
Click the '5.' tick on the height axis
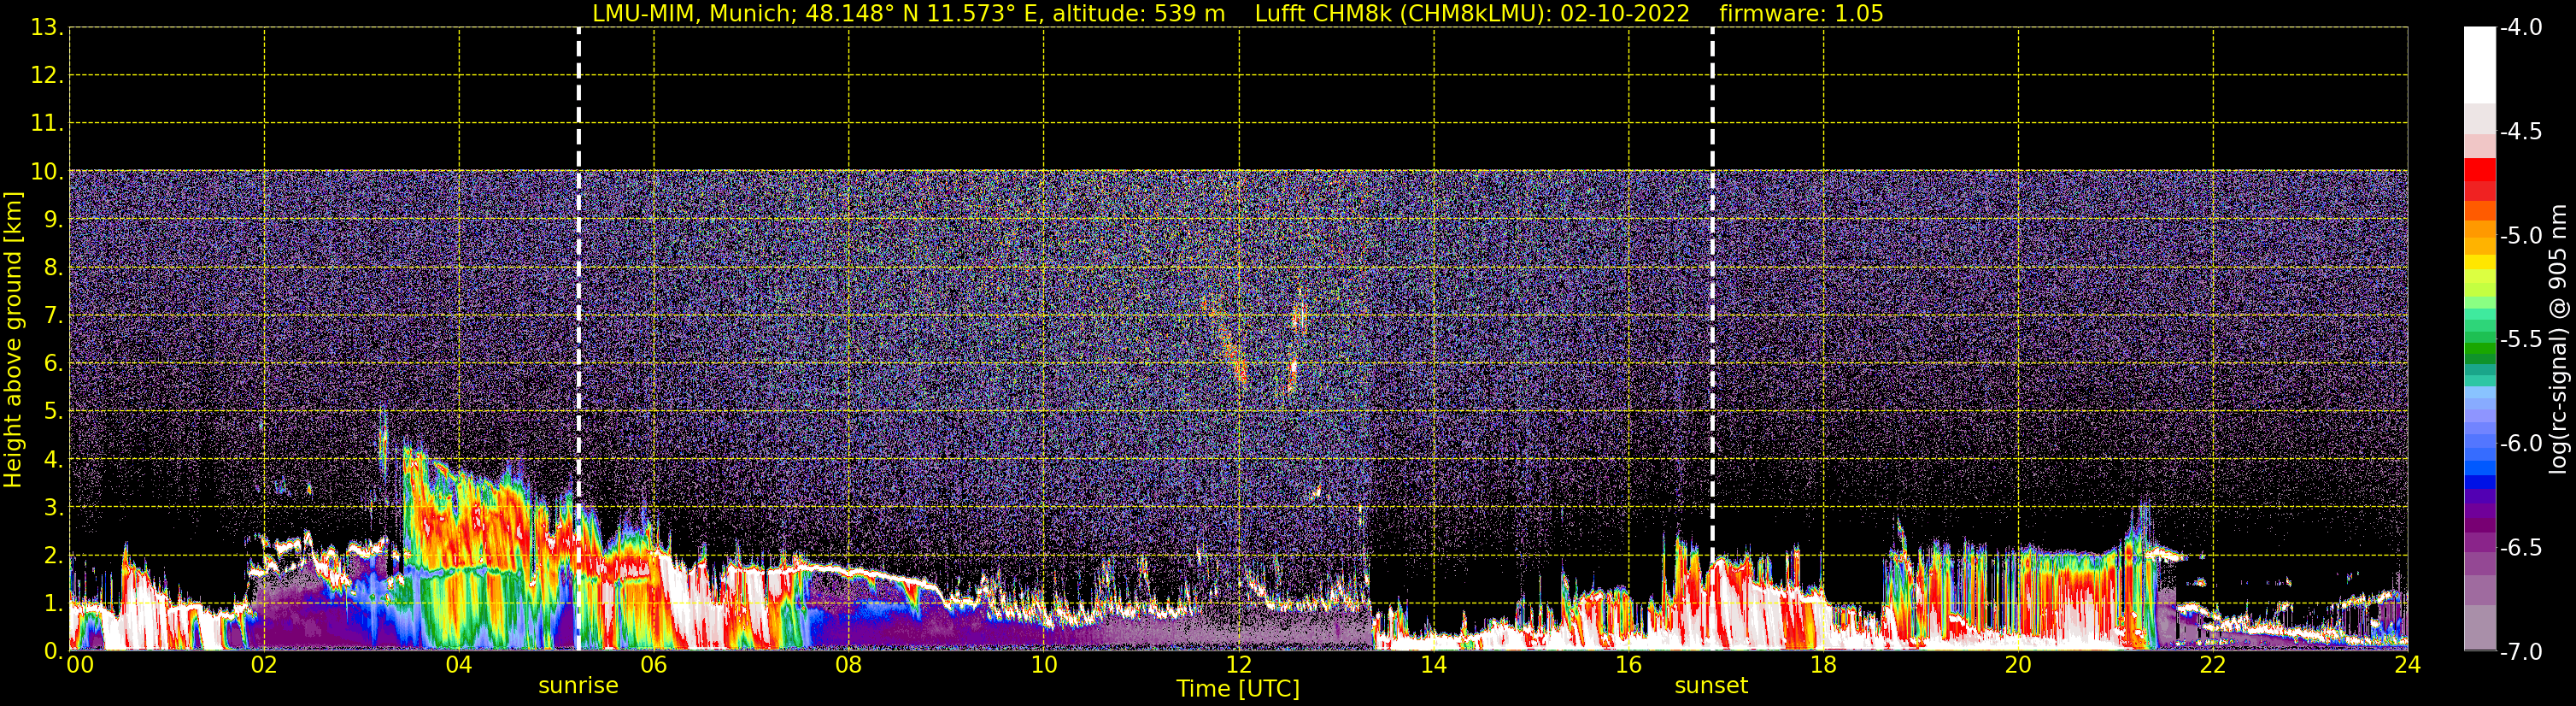53,412
